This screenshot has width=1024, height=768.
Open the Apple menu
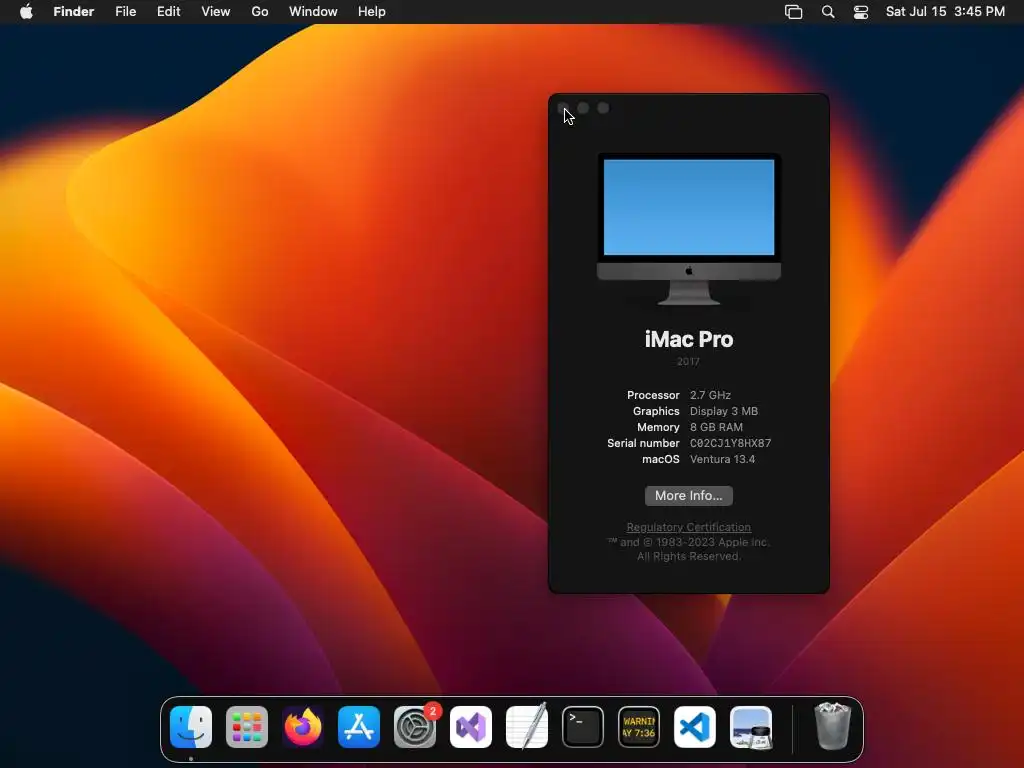[26, 12]
